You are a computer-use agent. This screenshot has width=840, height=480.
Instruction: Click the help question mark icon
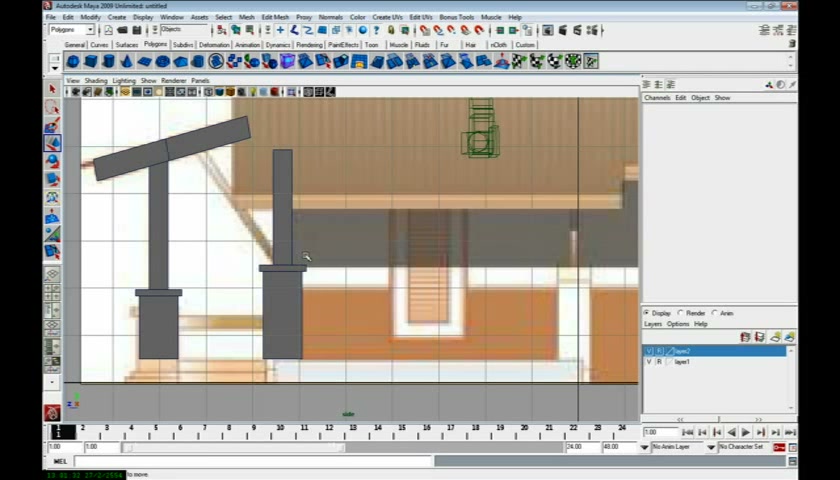[x=377, y=30]
